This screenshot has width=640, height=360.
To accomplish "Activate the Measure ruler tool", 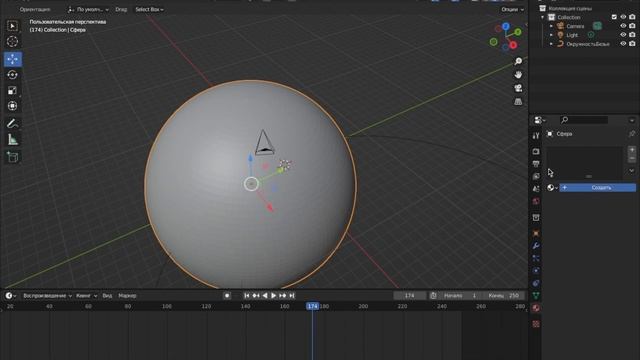I will pyautogui.click(x=12, y=140).
